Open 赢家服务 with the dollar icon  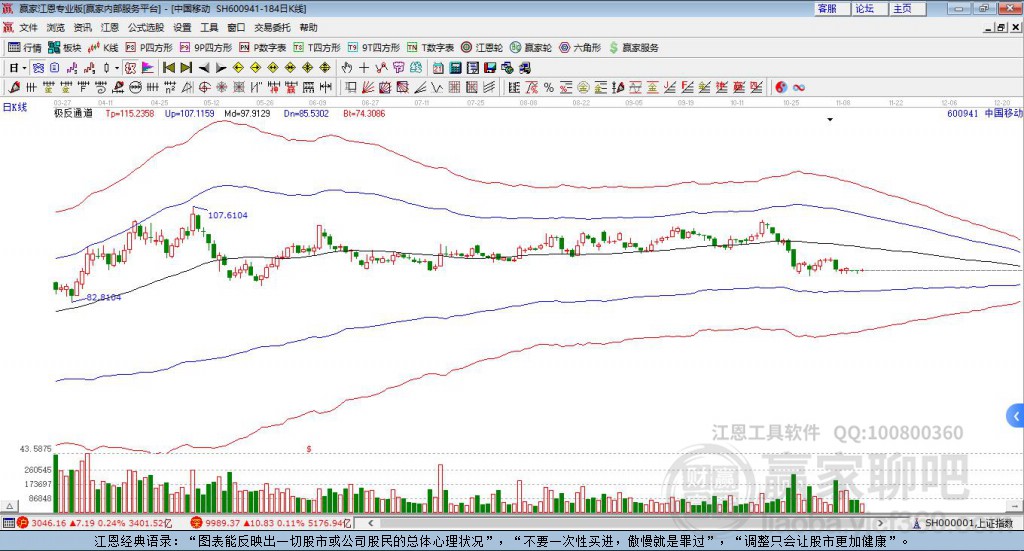pyautogui.click(x=633, y=48)
